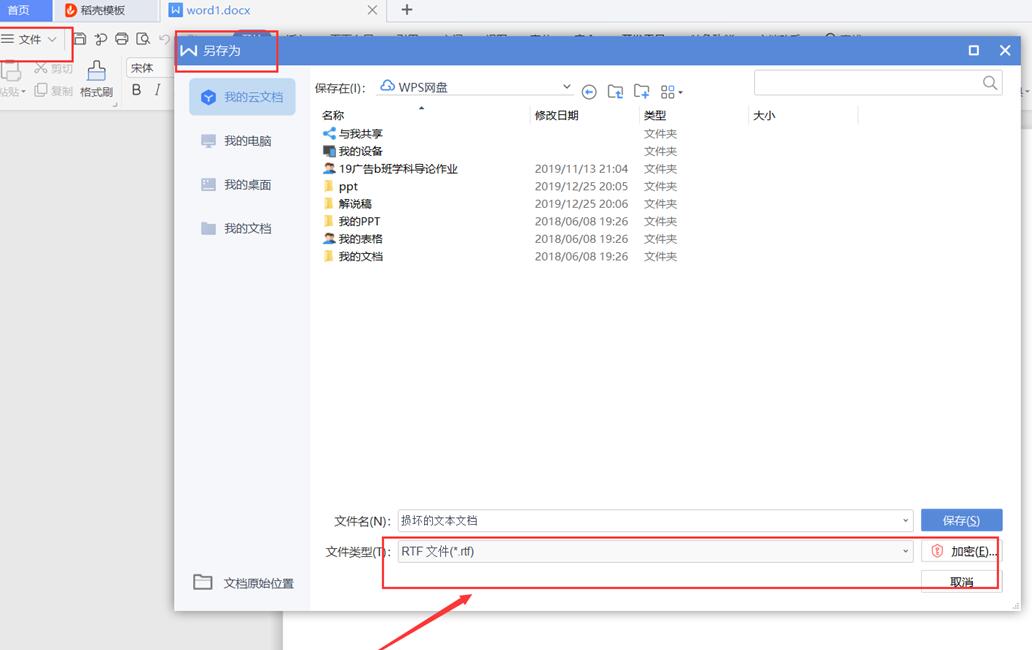Toggle italic formatting with the I button
Screen dimensions: 1032x650
(x=157, y=89)
